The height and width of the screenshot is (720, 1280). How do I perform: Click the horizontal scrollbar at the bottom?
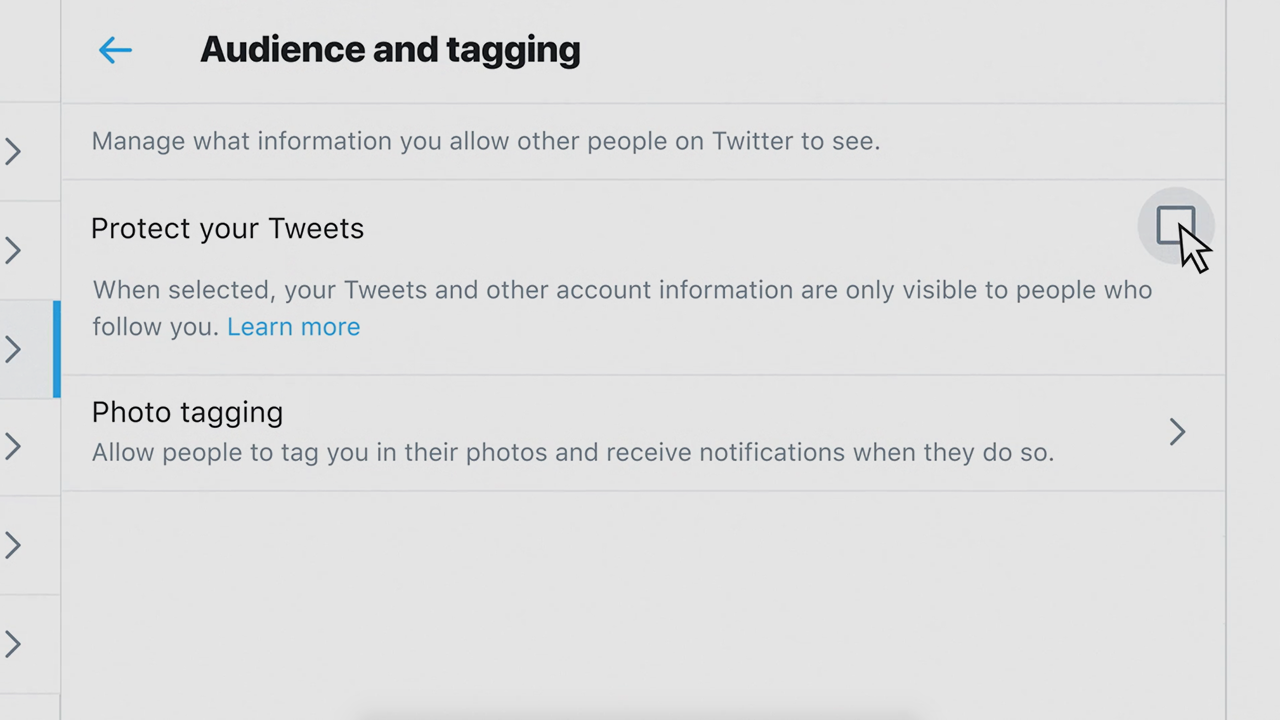pyautogui.click(x=640, y=715)
